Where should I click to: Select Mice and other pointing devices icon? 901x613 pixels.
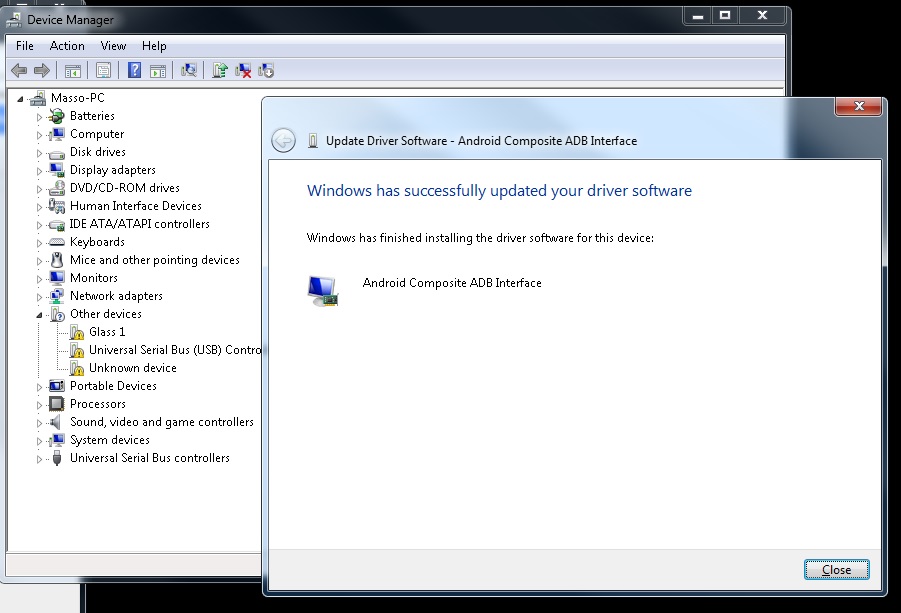[x=56, y=260]
